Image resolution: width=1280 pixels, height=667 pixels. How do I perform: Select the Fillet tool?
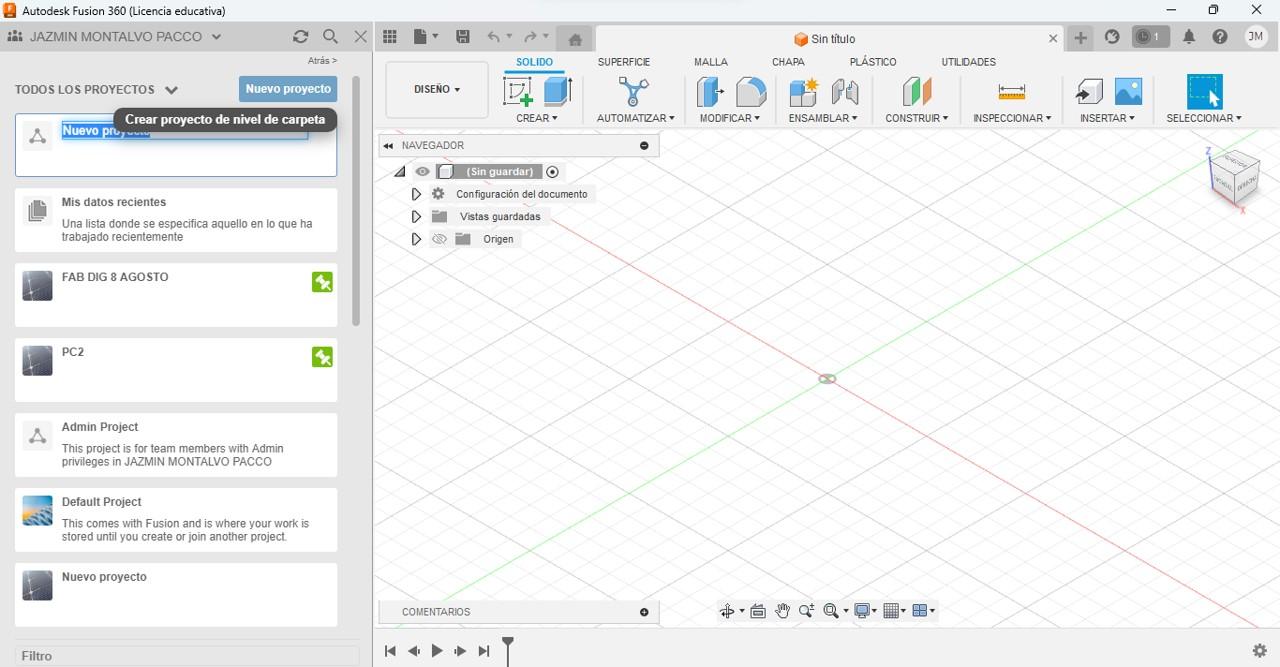pyautogui.click(x=751, y=92)
